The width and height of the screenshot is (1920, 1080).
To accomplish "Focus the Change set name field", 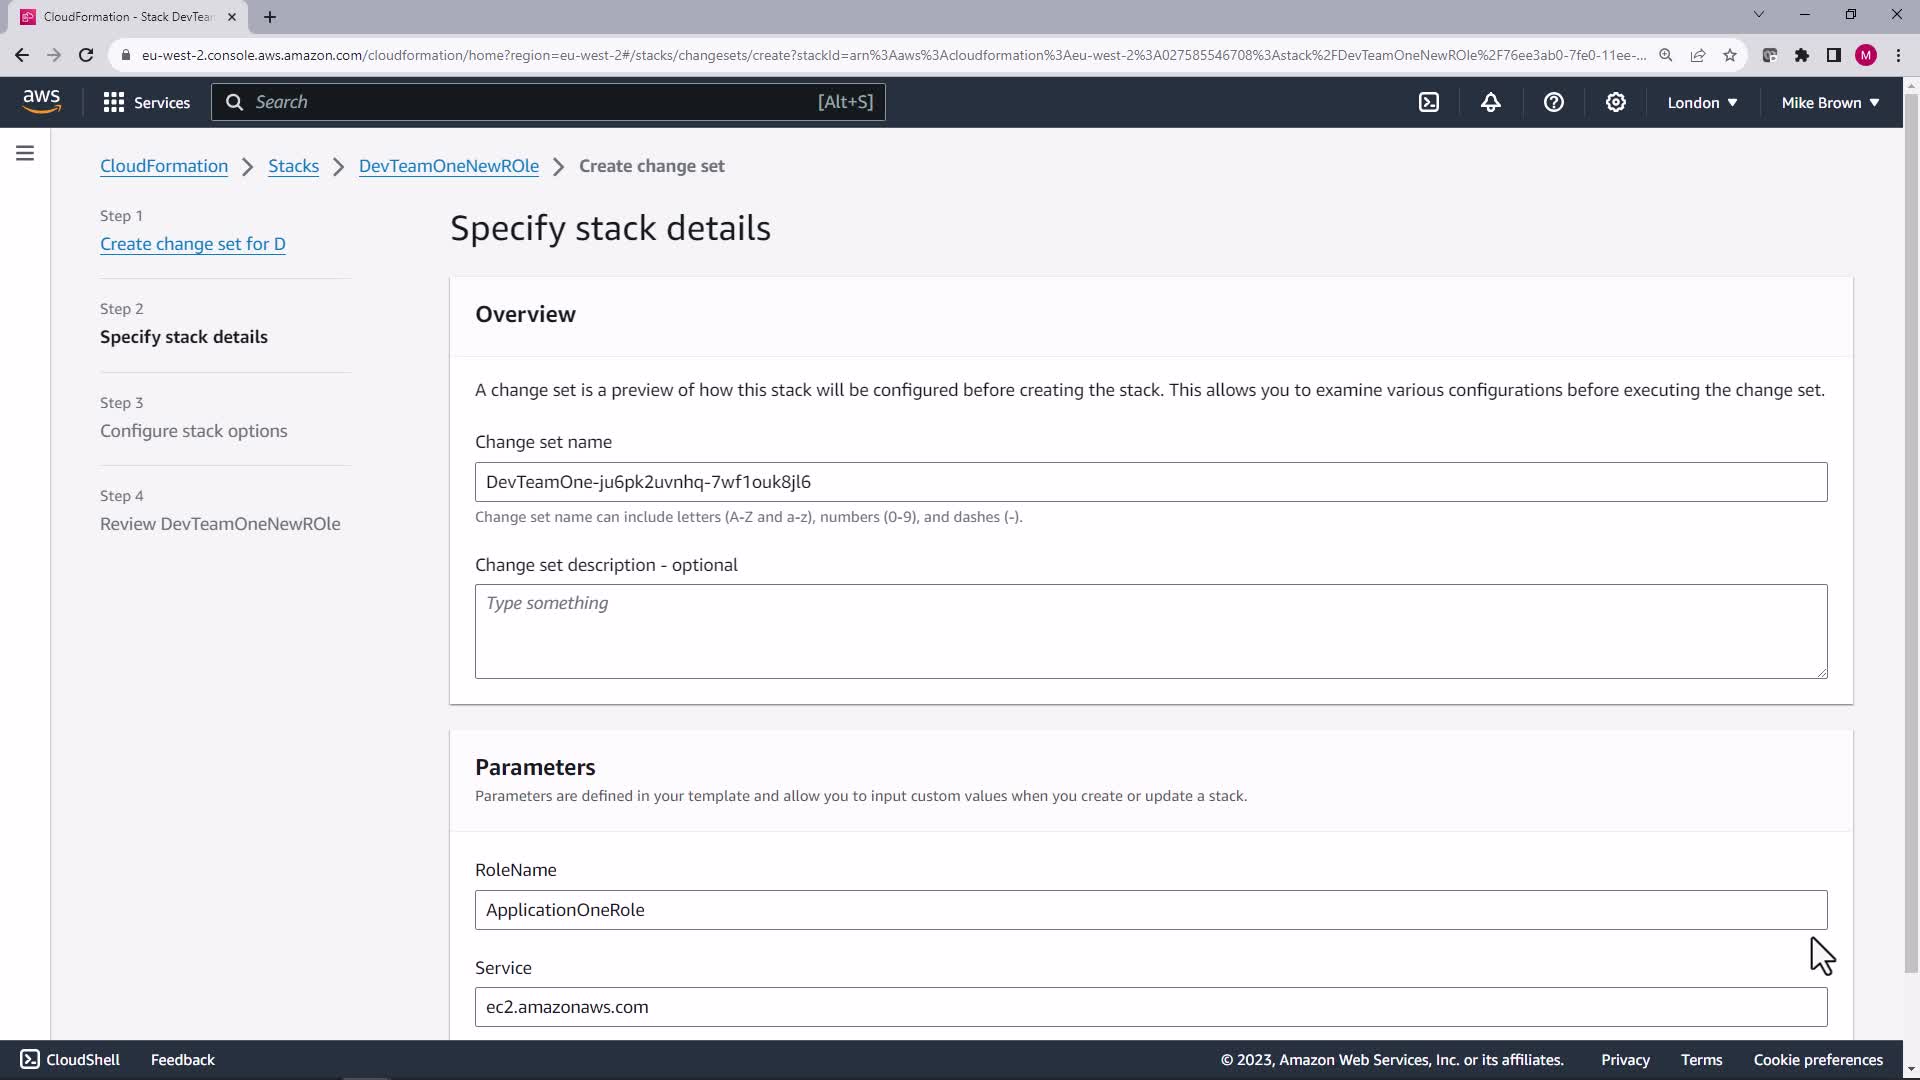I will point(1150,482).
